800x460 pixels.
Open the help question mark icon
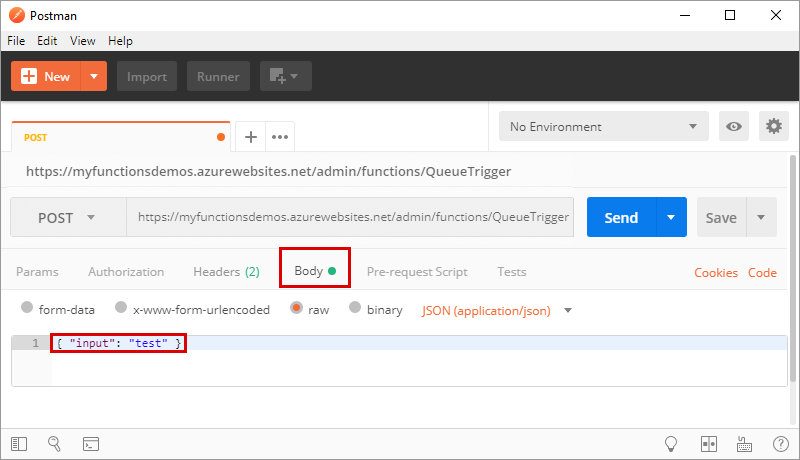[781, 444]
